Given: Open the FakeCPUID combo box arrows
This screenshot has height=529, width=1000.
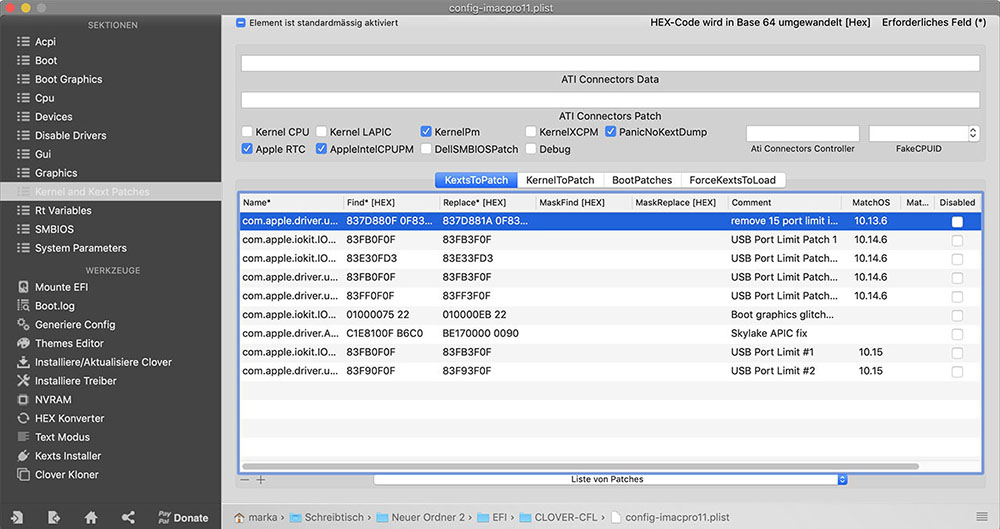Looking at the screenshot, I should pyautogui.click(x=973, y=133).
